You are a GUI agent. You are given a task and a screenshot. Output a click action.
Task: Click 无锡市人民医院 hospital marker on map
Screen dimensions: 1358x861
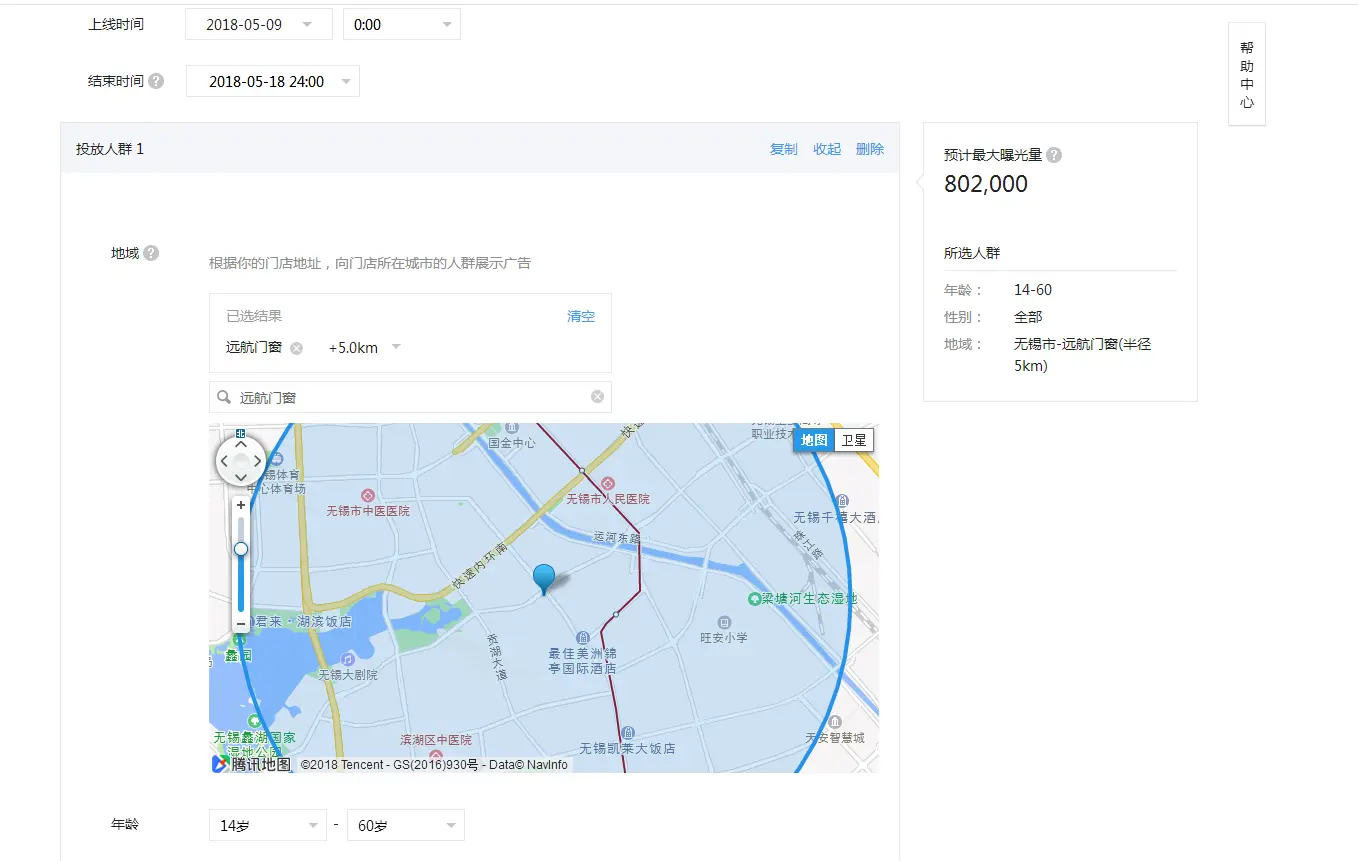tap(606, 484)
